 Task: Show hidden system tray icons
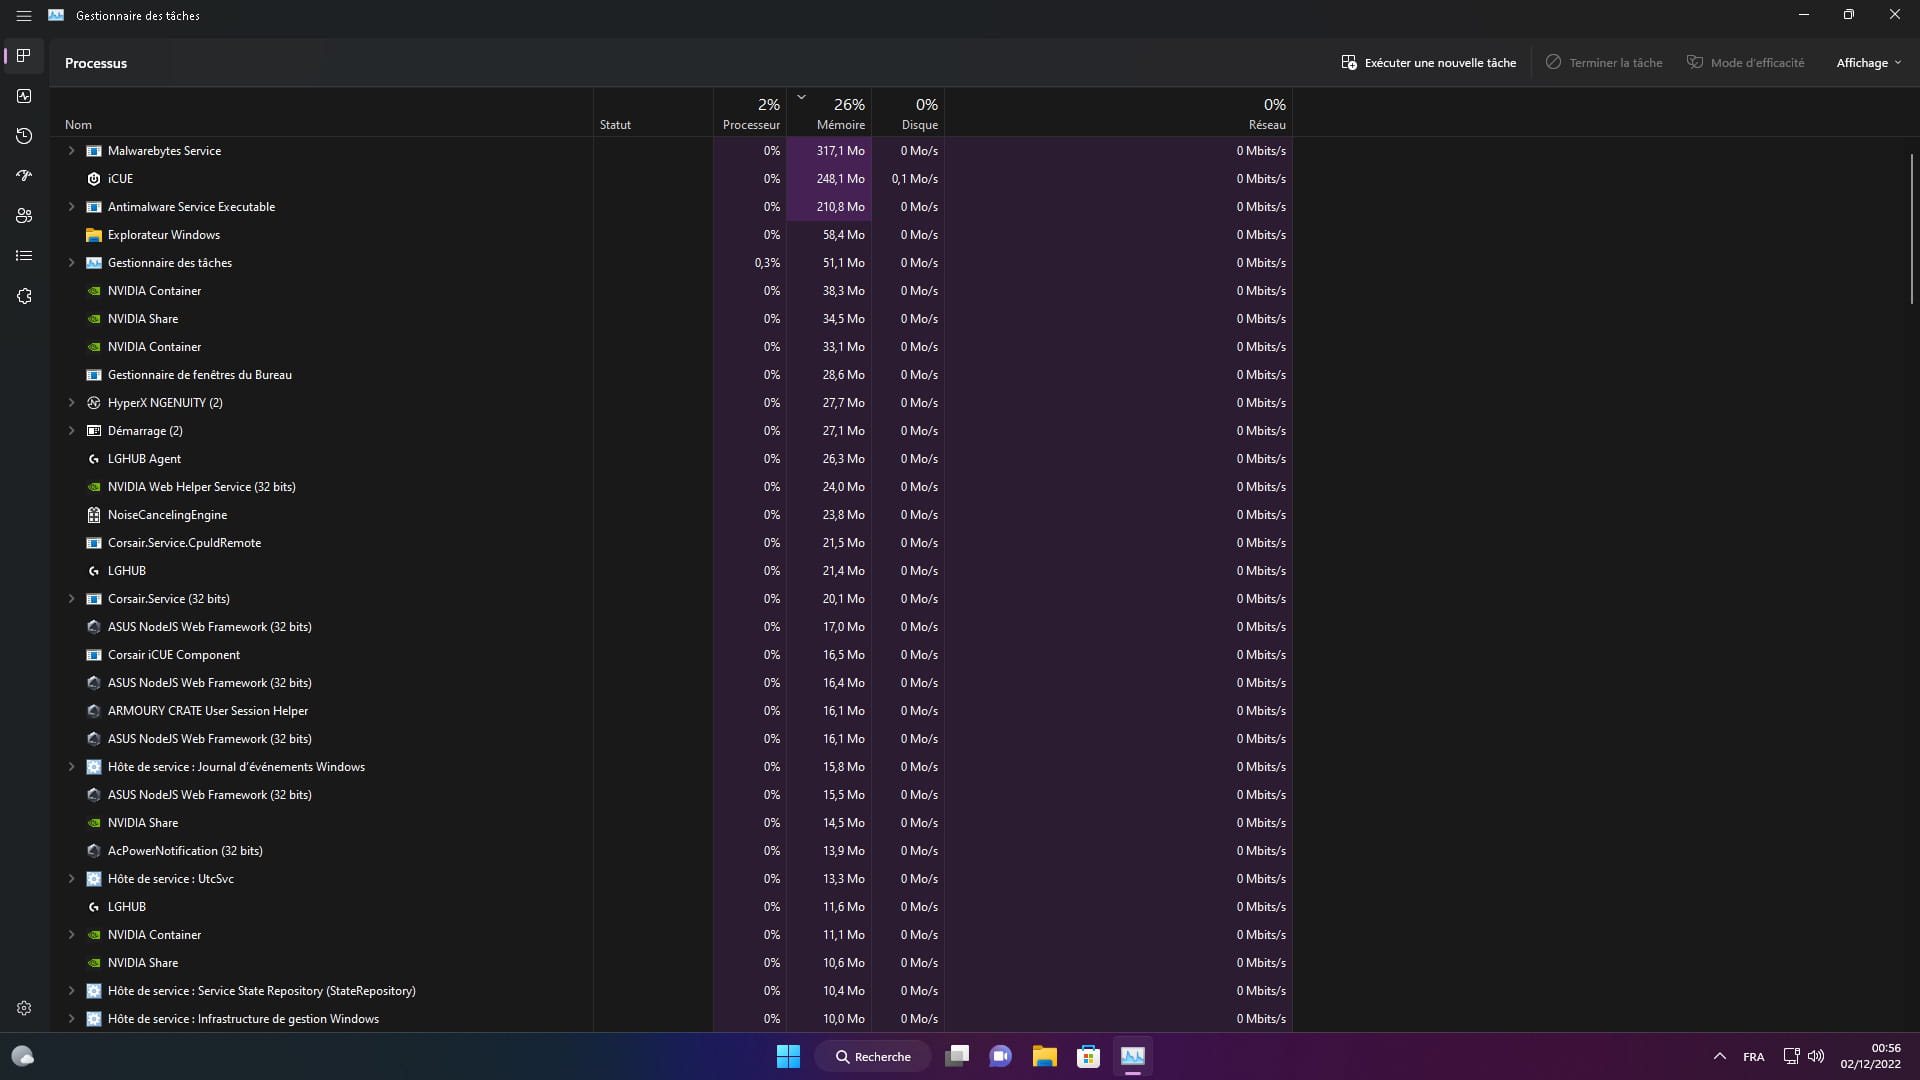1719,1056
